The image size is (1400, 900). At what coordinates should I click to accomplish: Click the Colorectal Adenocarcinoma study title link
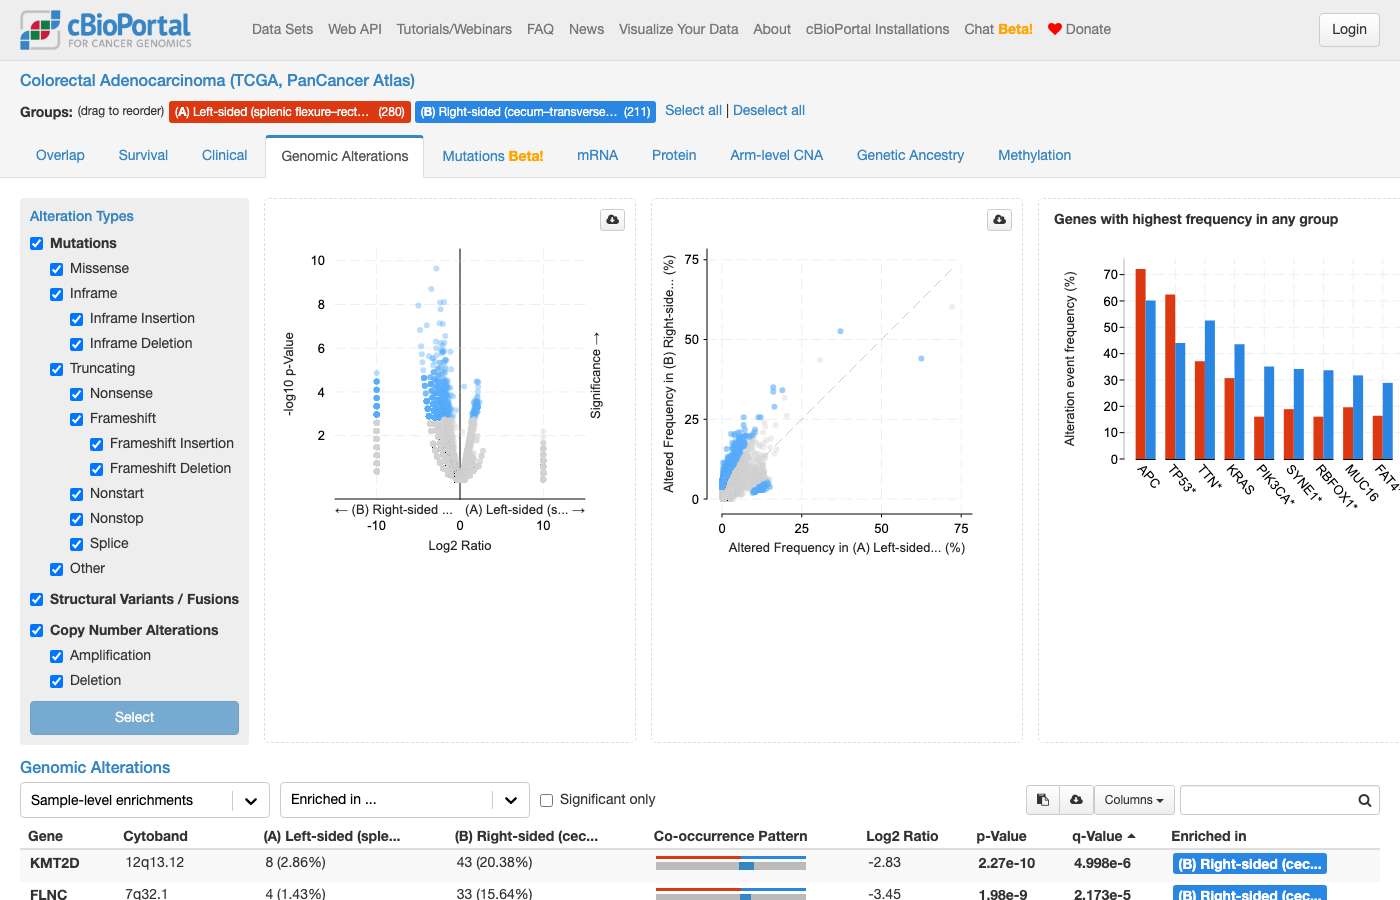(x=217, y=80)
